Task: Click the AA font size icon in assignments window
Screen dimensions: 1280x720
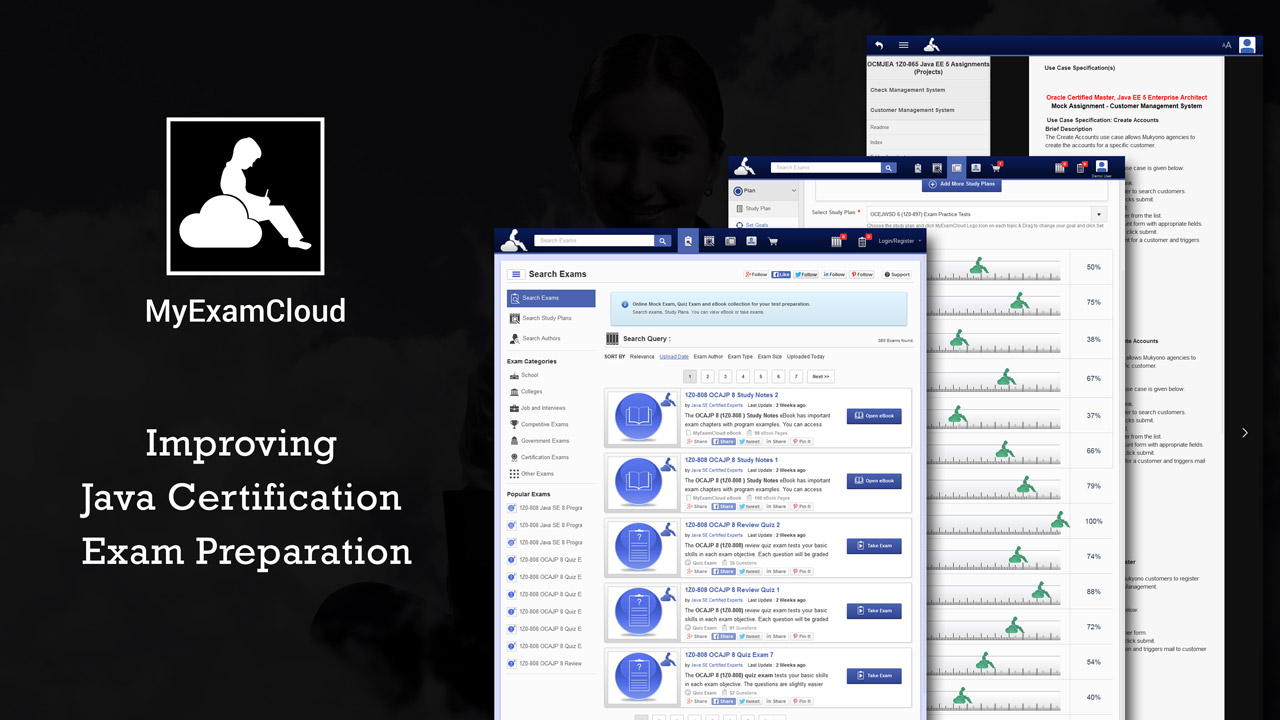Action: pos(1226,45)
